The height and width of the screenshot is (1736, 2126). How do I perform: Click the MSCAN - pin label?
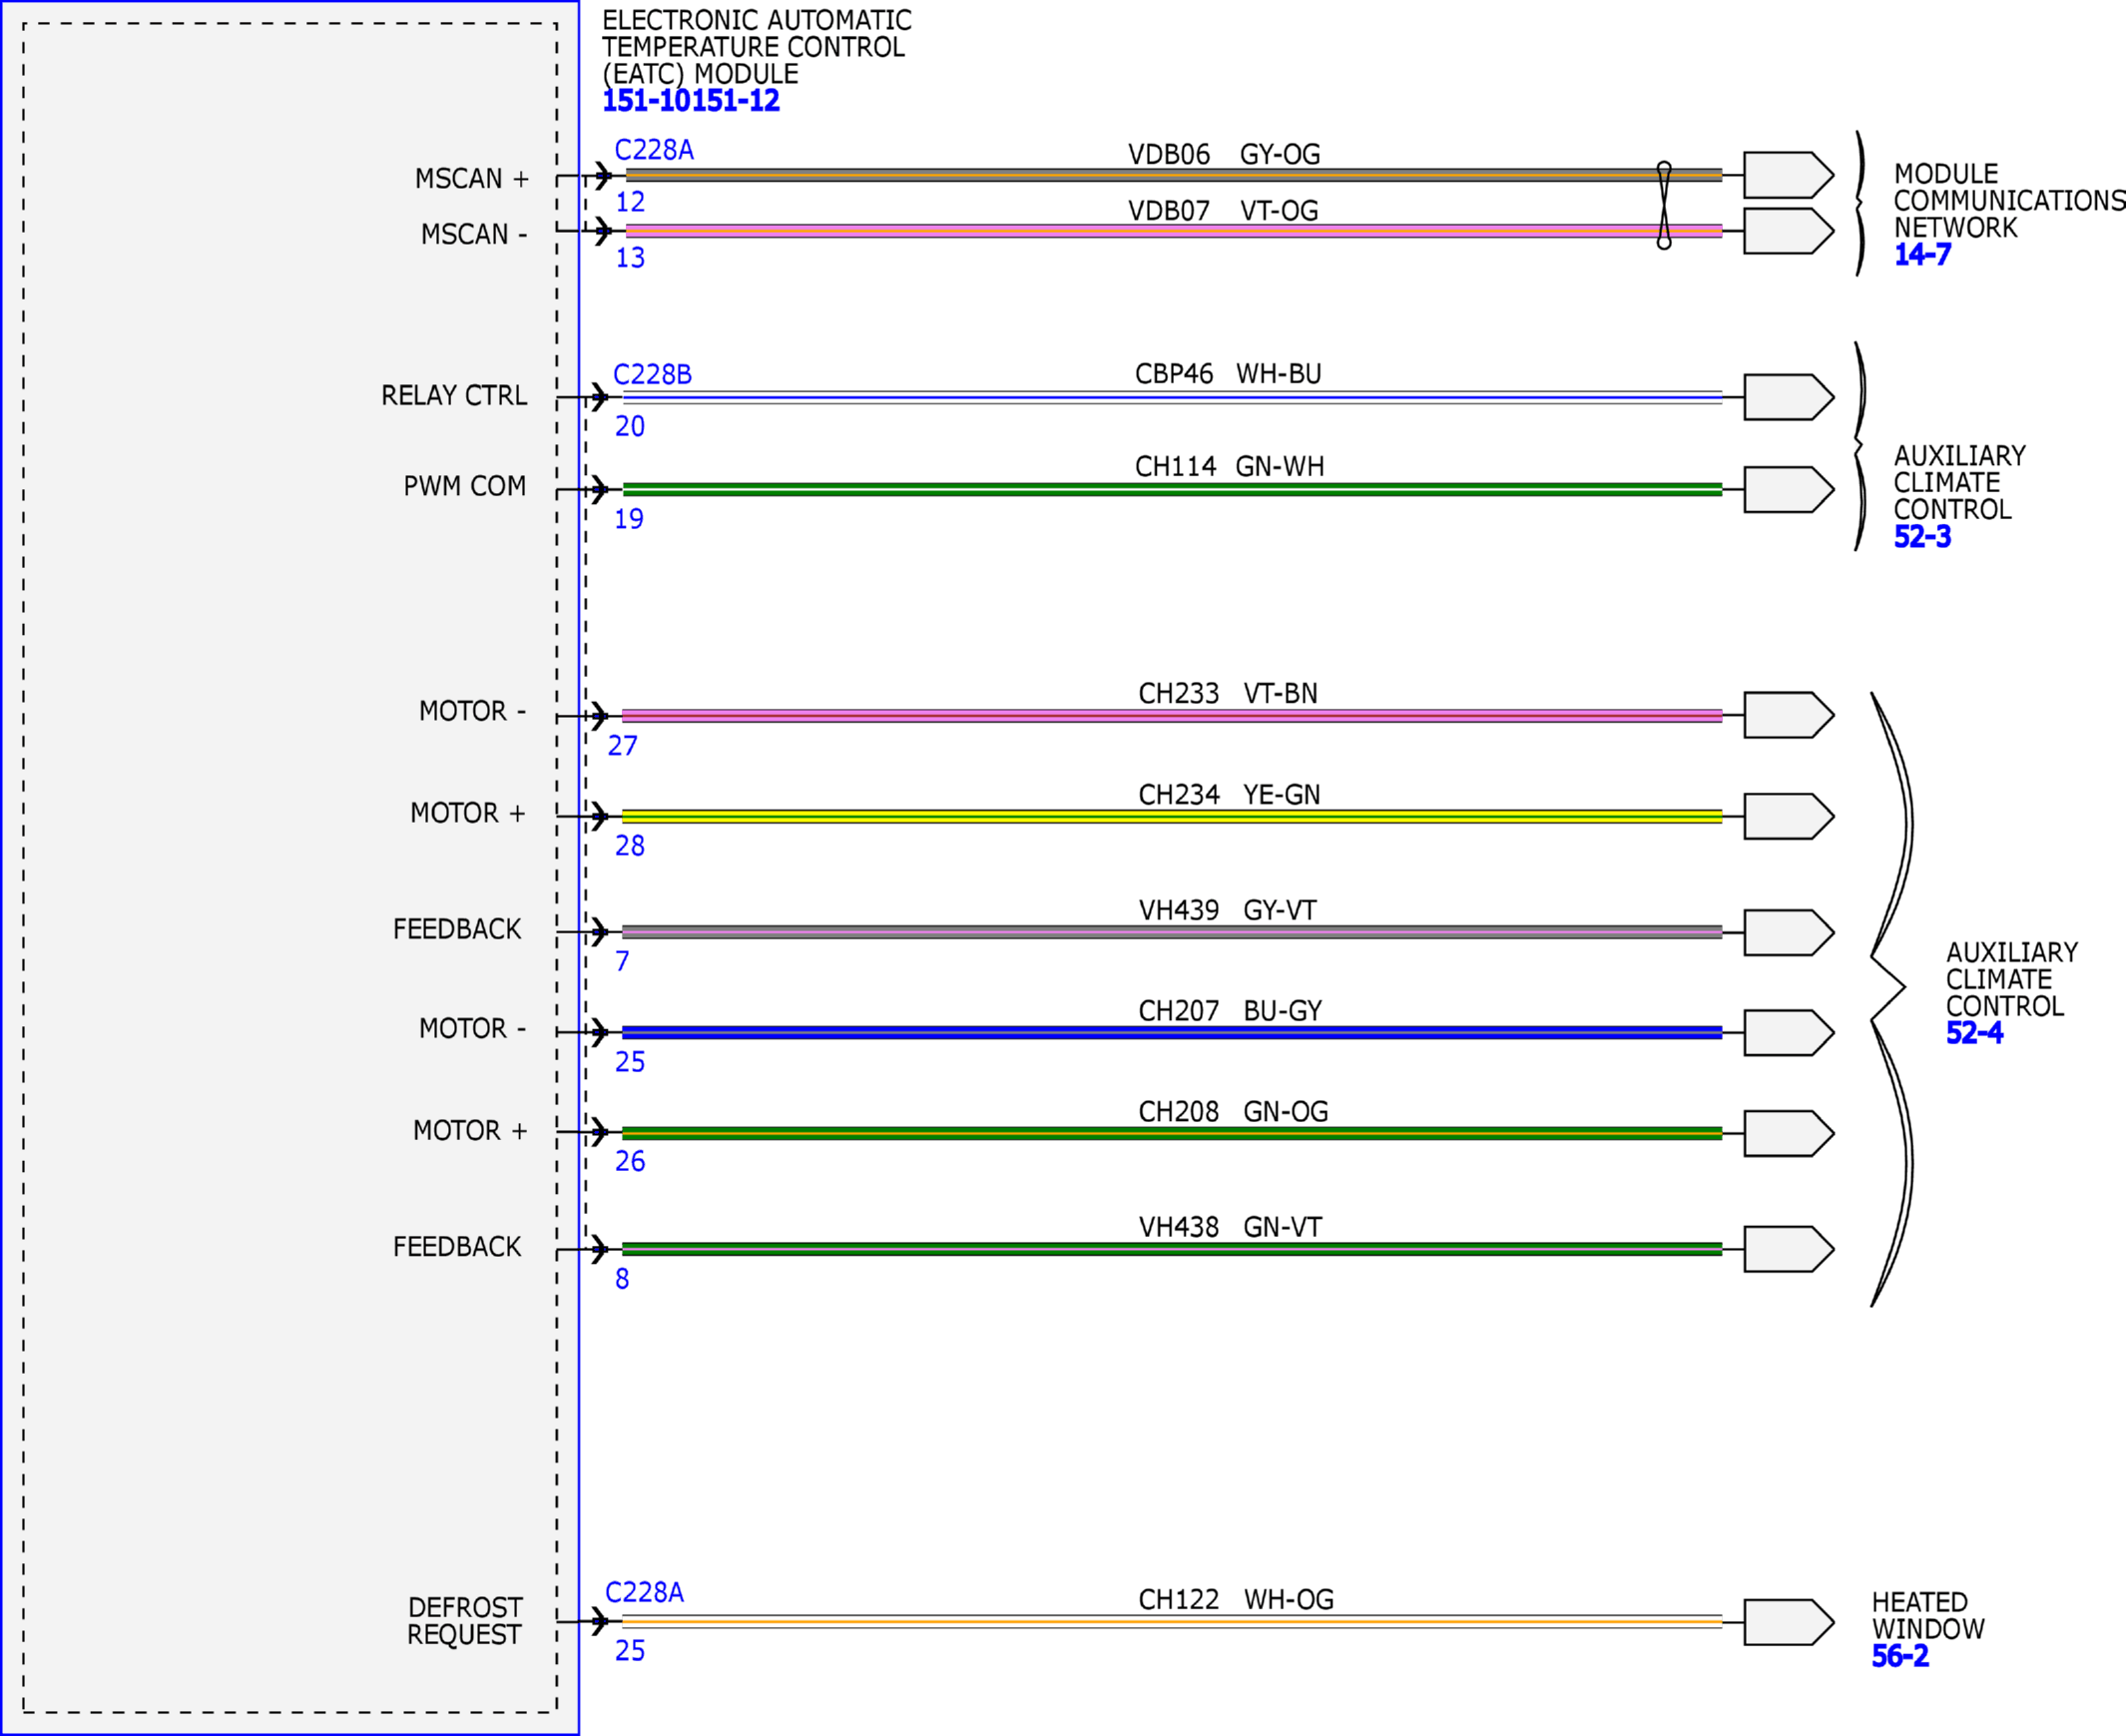(x=474, y=235)
